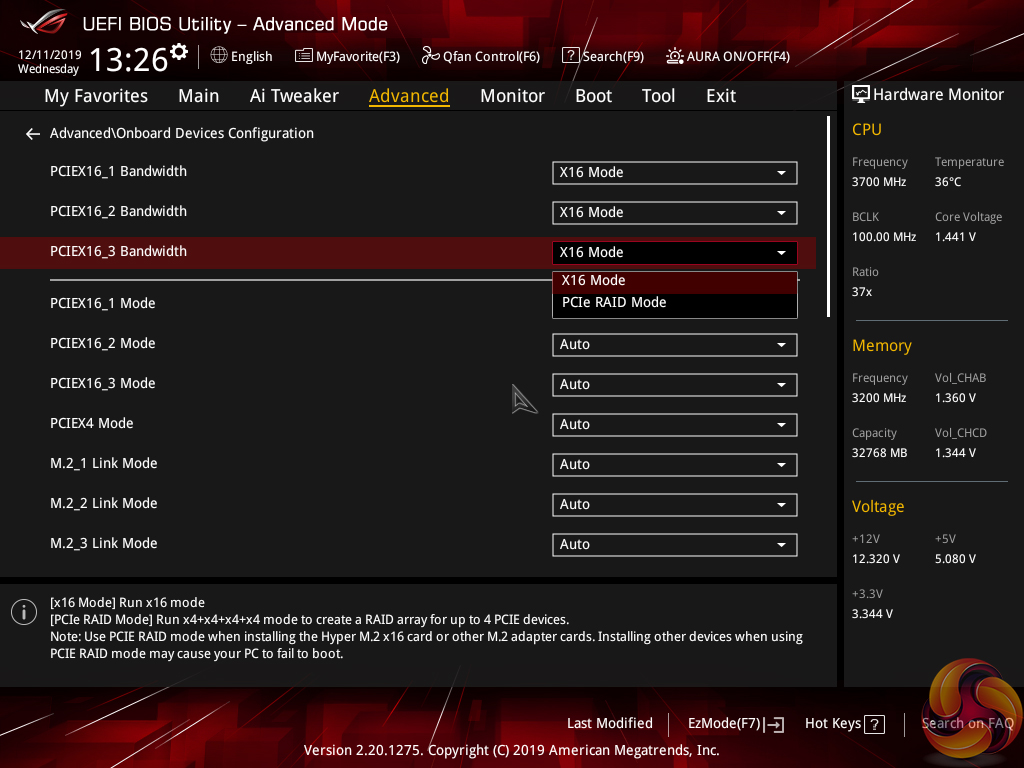Viewport: 1024px width, 768px height.
Task: Collapse the PCIEX16_3 Bandwidth dropdown
Action: 675,253
